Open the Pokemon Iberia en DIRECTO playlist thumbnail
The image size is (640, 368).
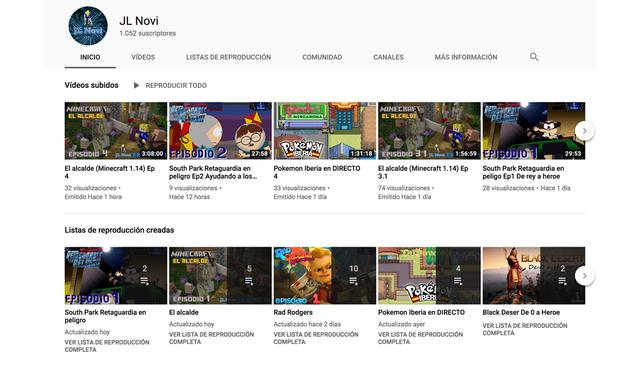(429, 275)
